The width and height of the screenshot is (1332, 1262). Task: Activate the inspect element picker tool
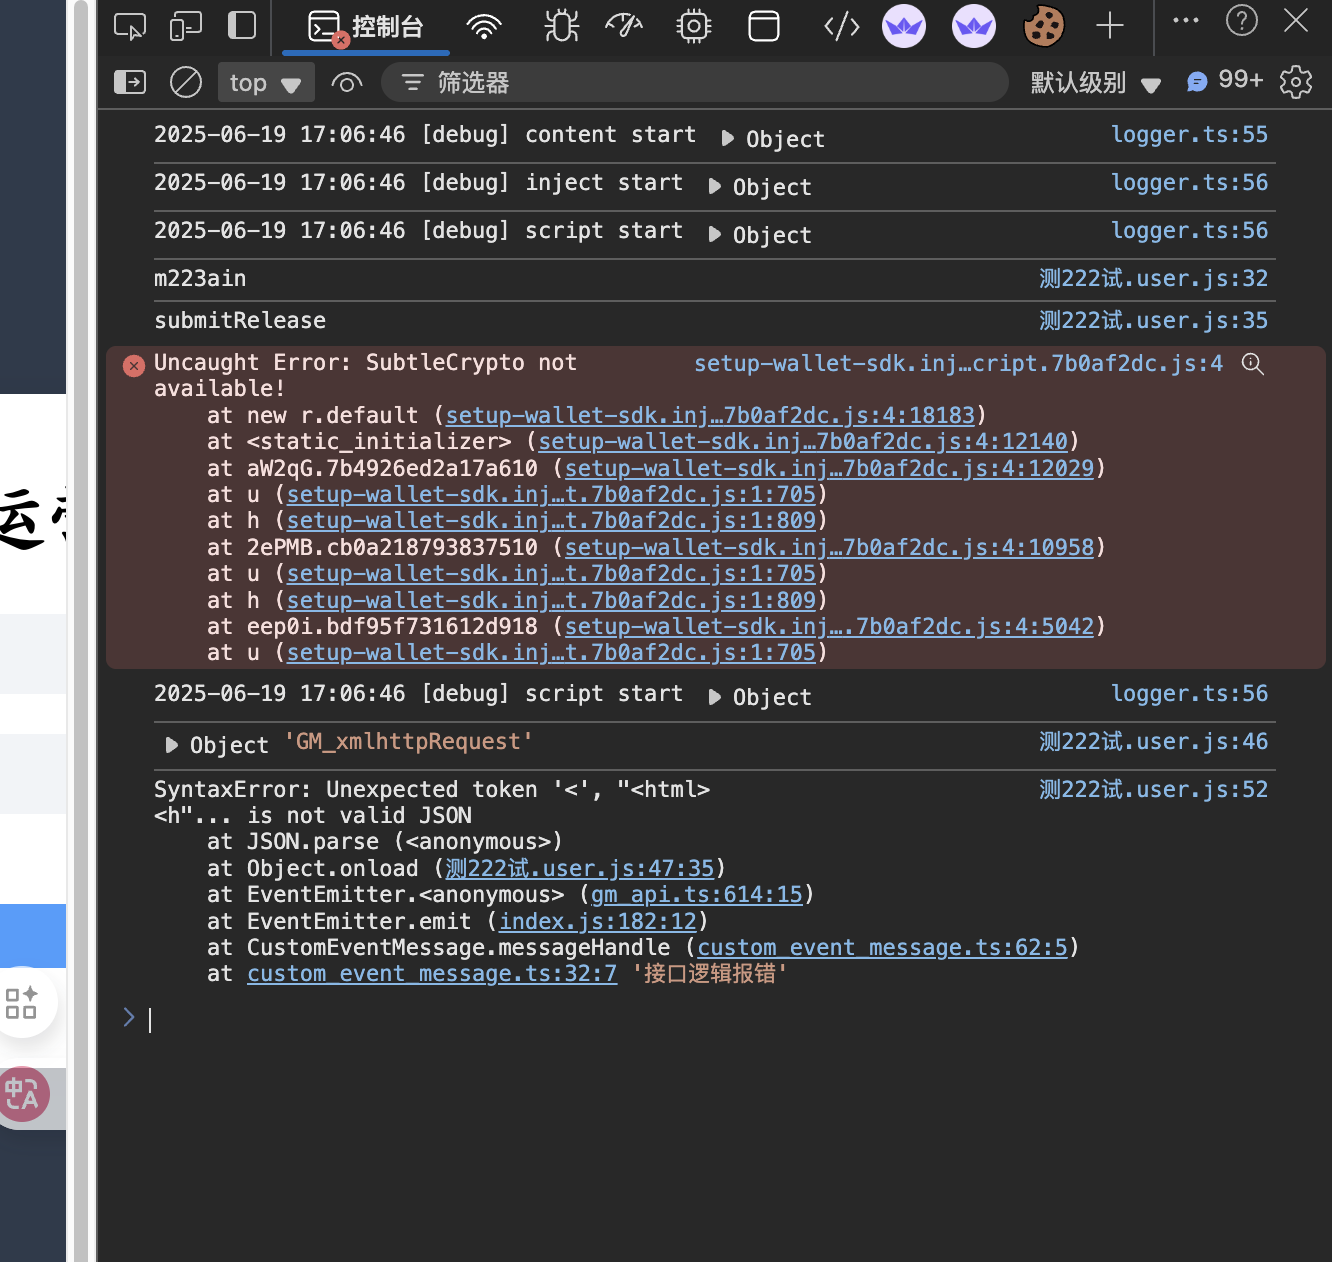(130, 26)
